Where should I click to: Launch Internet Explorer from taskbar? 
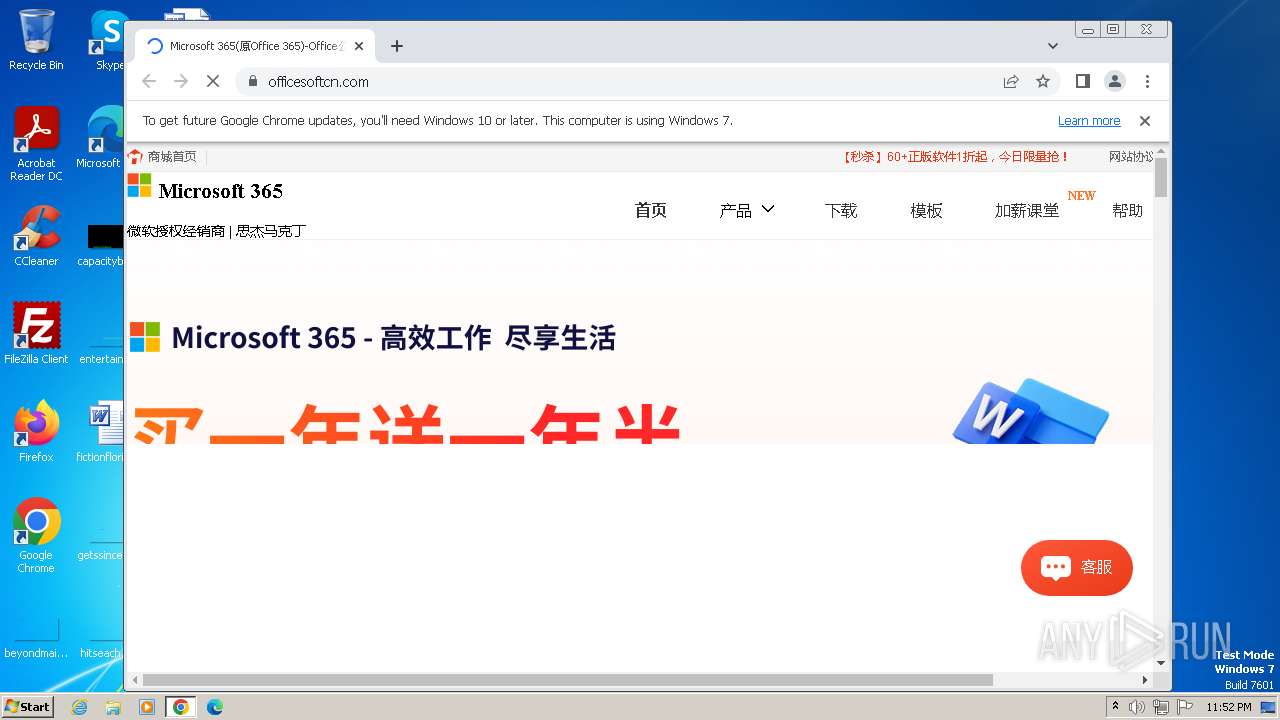tap(79, 707)
